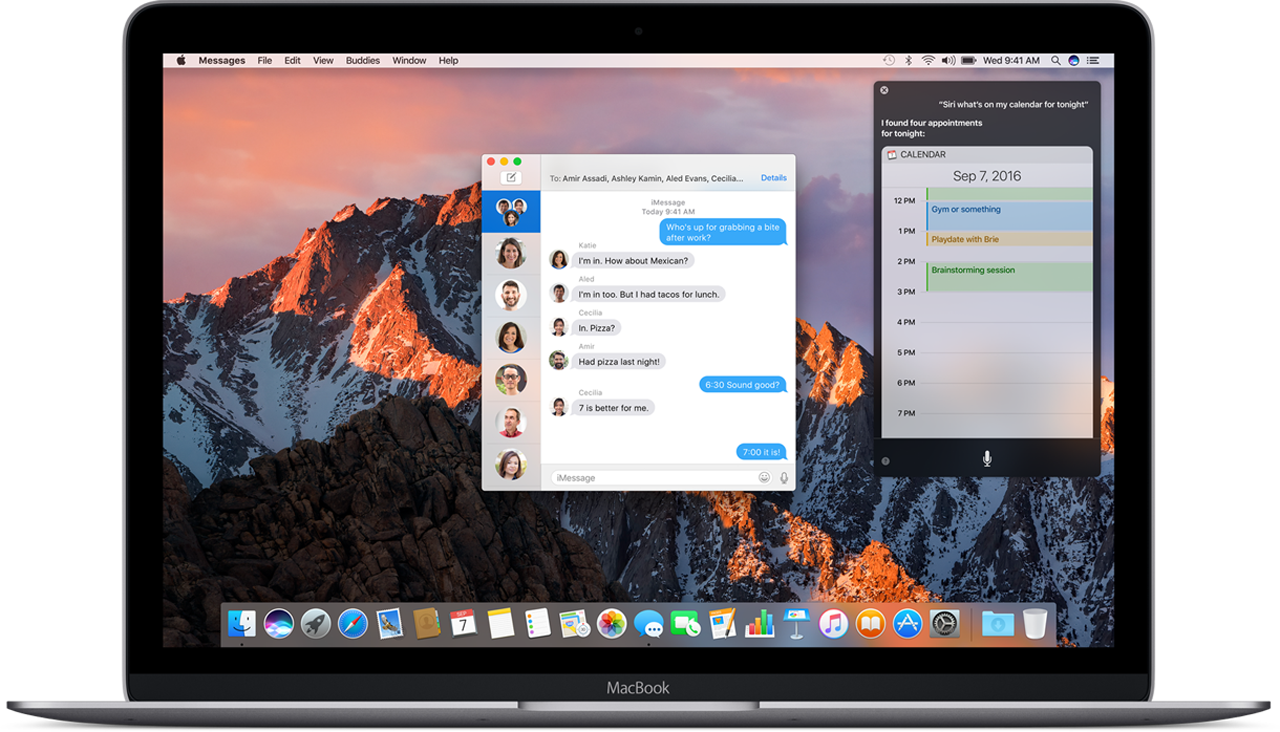The width and height of the screenshot is (1280, 732).
Task: Open iTunes music note icon in dock
Action: click(833, 624)
